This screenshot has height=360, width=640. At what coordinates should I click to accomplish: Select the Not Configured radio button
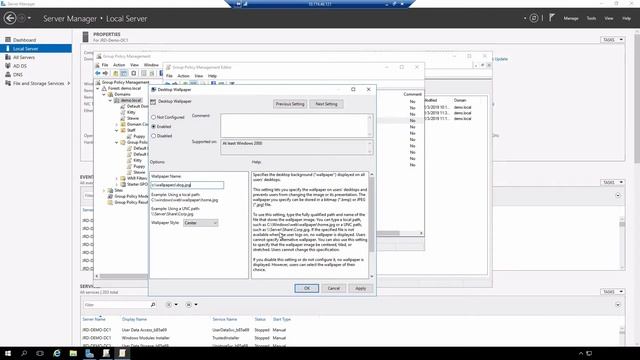pyautogui.click(x=154, y=117)
